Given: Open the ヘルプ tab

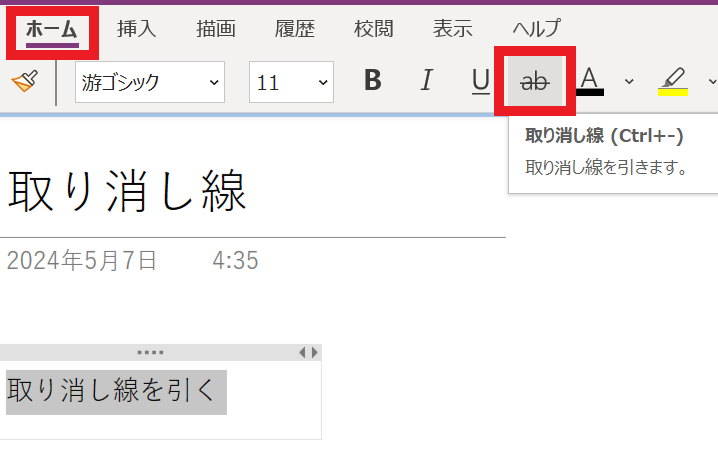Looking at the screenshot, I should (536, 29).
